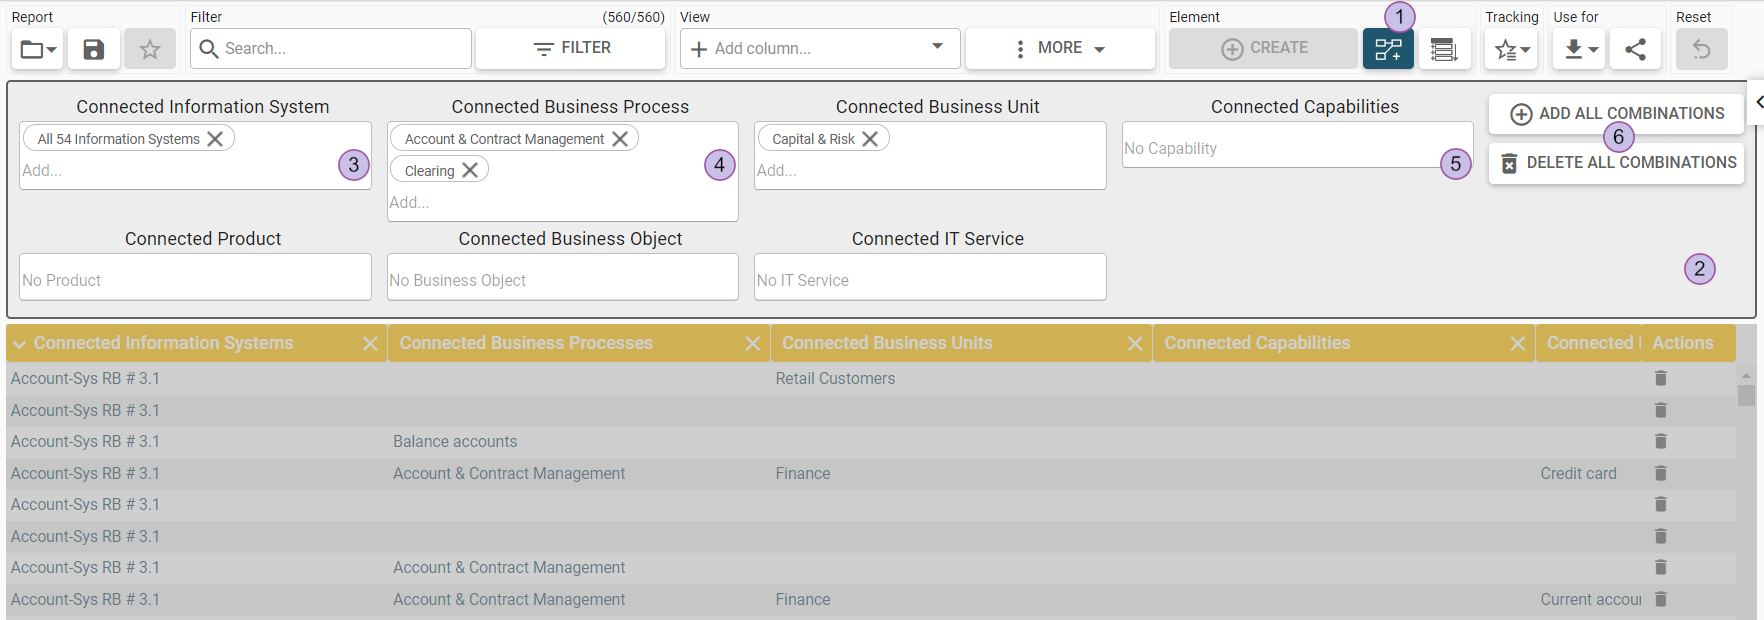Open the report folder dropdown
The height and width of the screenshot is (620, 1764).
38,49
